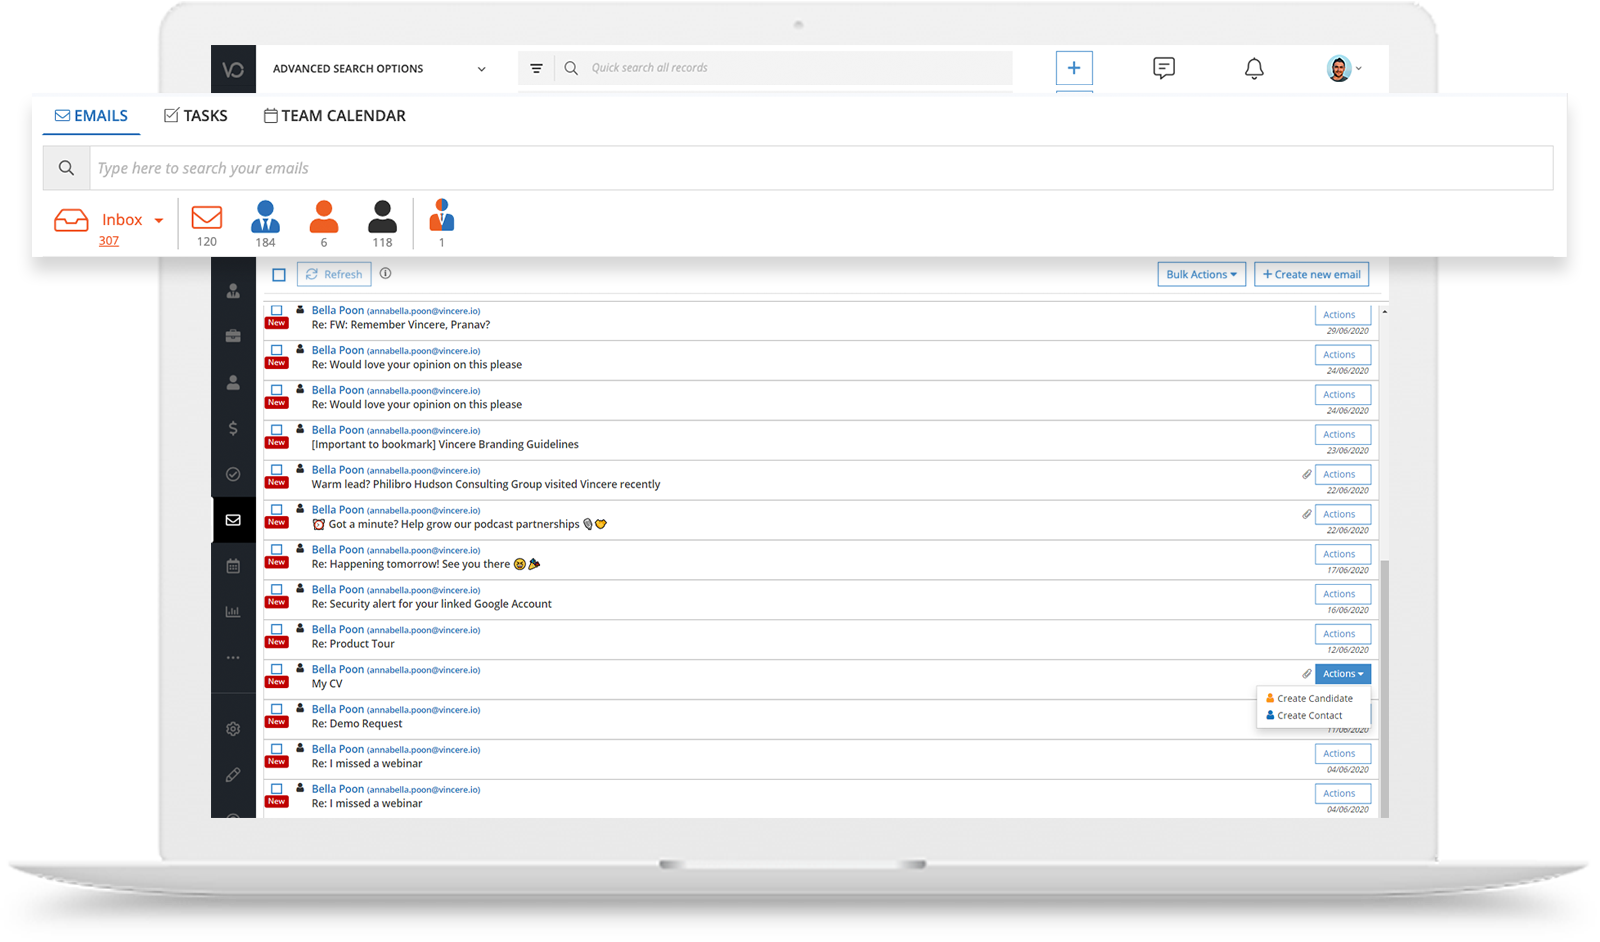Expand the profile avatar menu chevron
Screen dimensions: 1600x942
[1358, 69]
